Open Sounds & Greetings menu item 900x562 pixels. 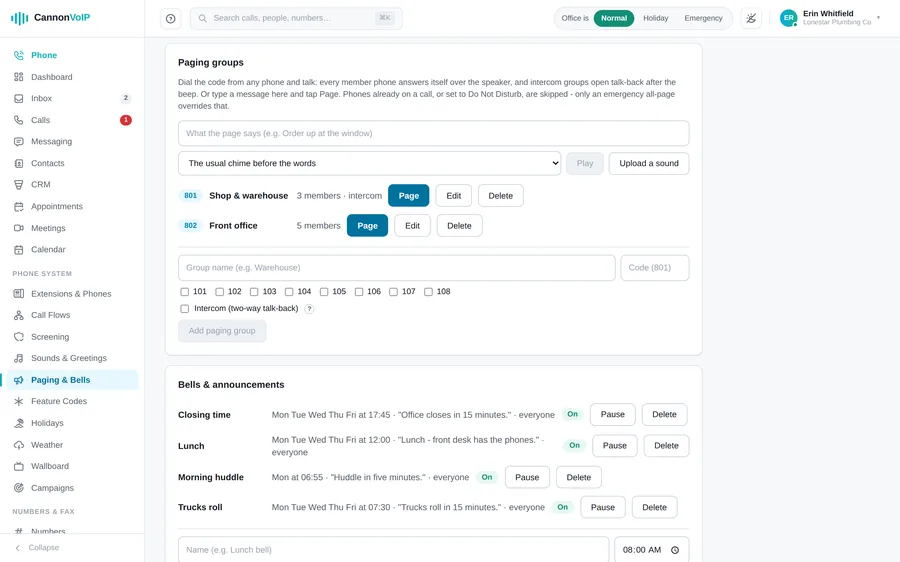72,358
